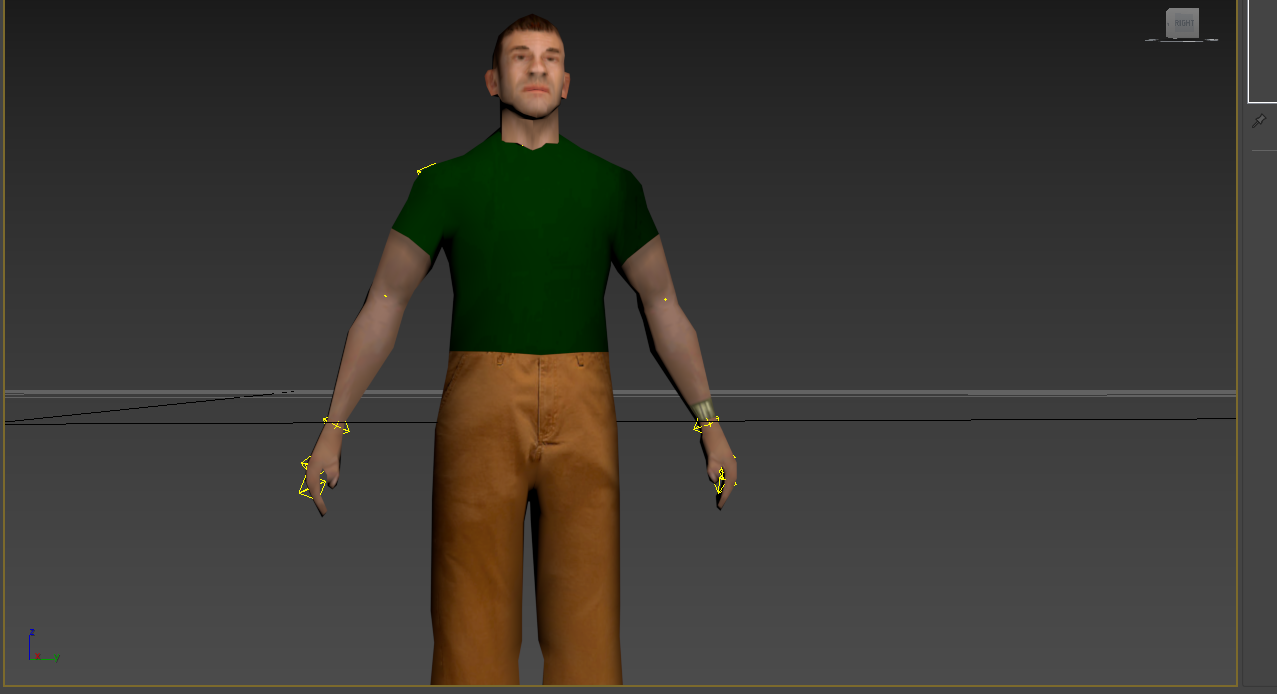This screenshot has height=694, width=1277.
Task: Select the yellow shoulder bone marker
Action: click(426, 168)
